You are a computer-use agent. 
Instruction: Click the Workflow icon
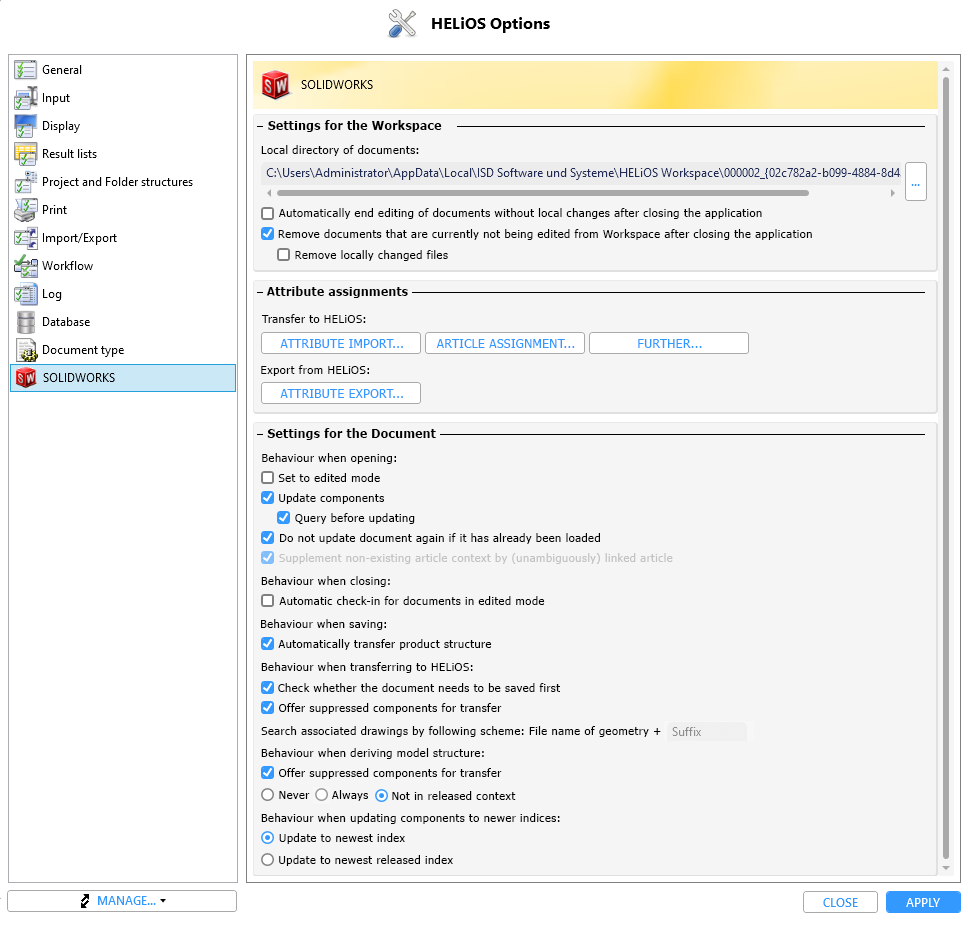(25, 266)
